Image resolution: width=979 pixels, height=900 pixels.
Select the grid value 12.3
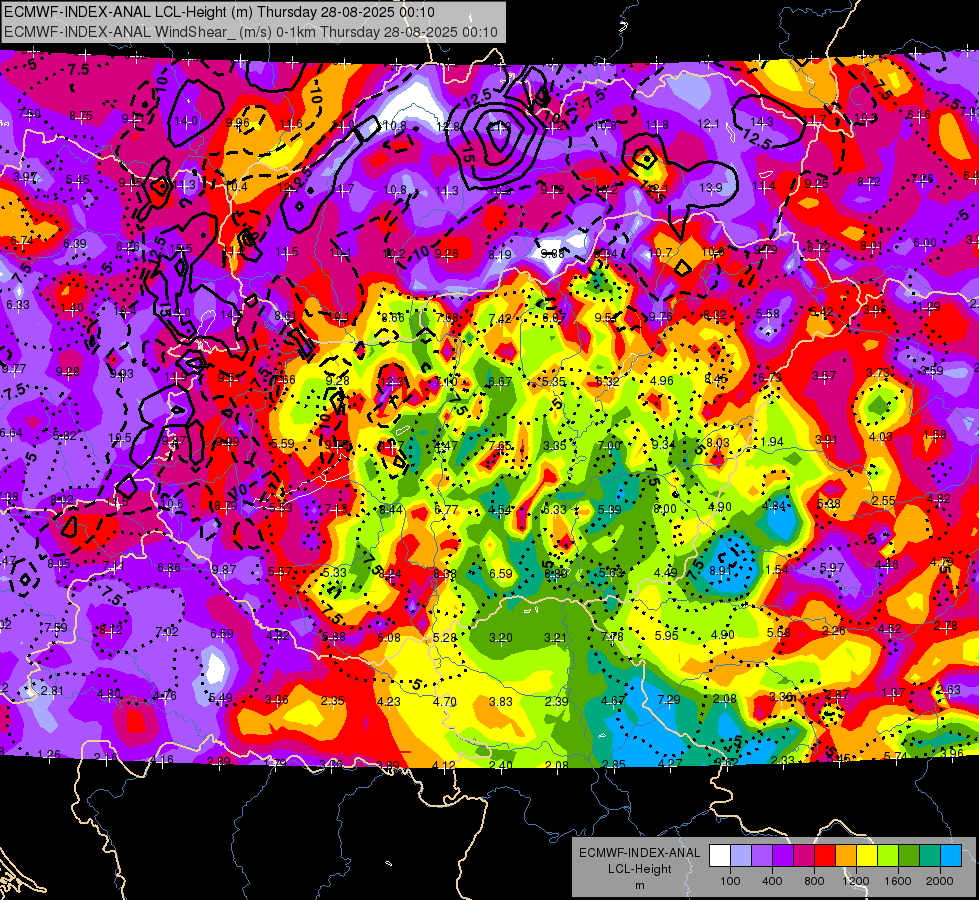point(392,382)
